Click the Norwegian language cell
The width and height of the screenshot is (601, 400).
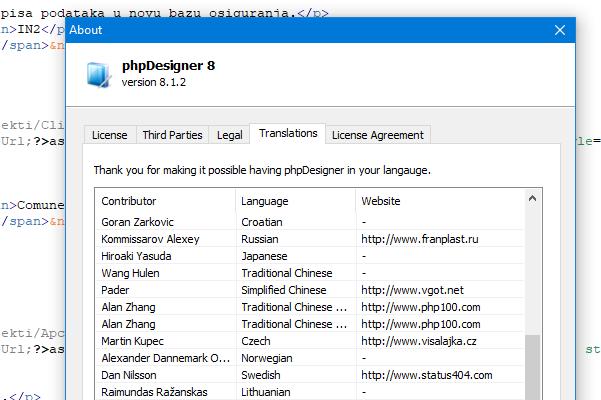(267, 358)
